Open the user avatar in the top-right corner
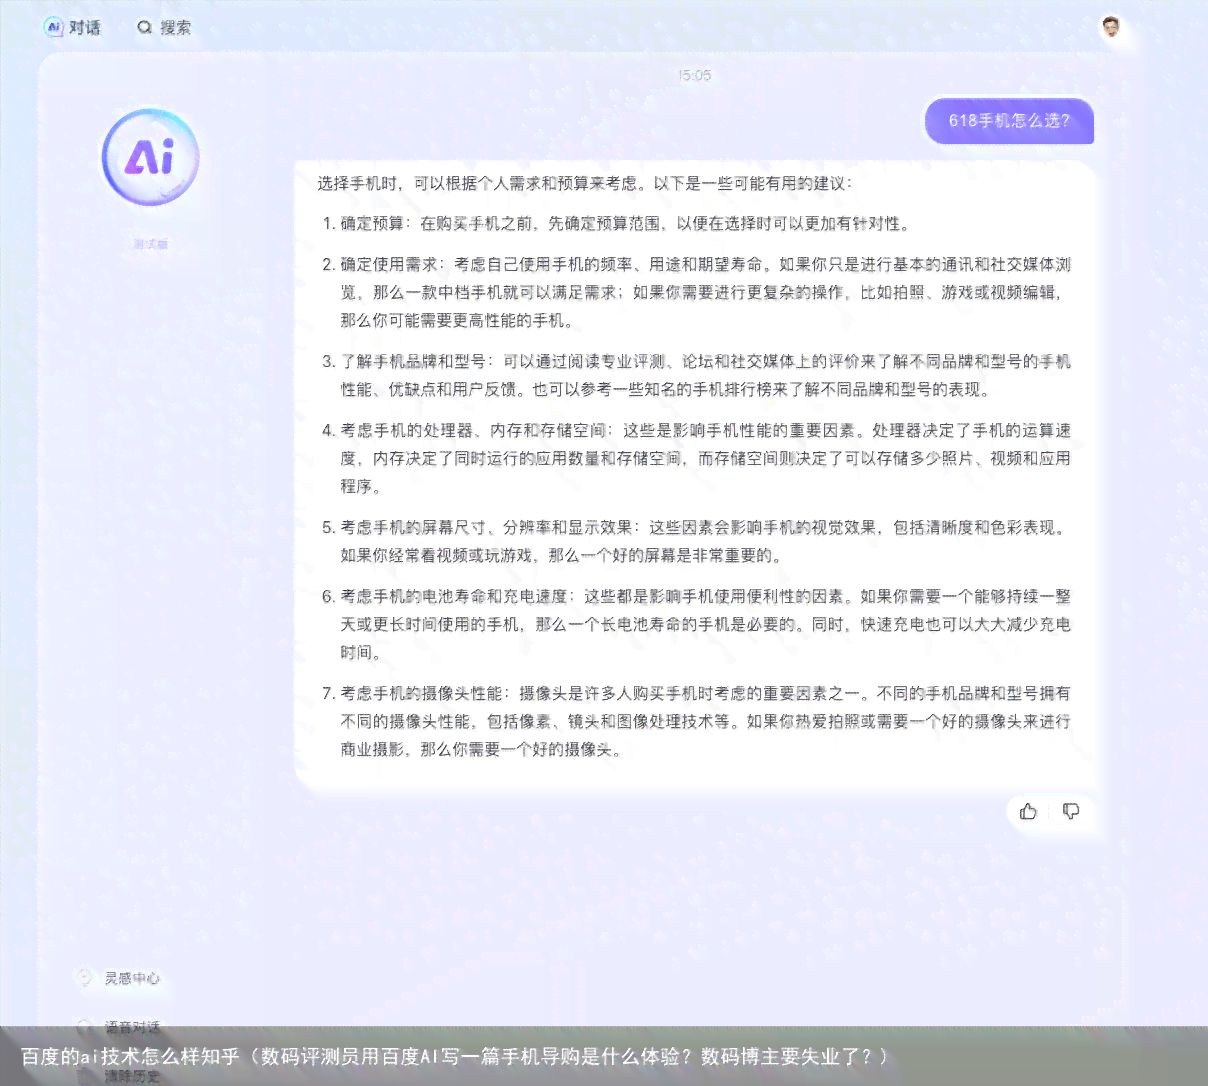This screenshot has height=1086, width=1208. [1111, 27]
